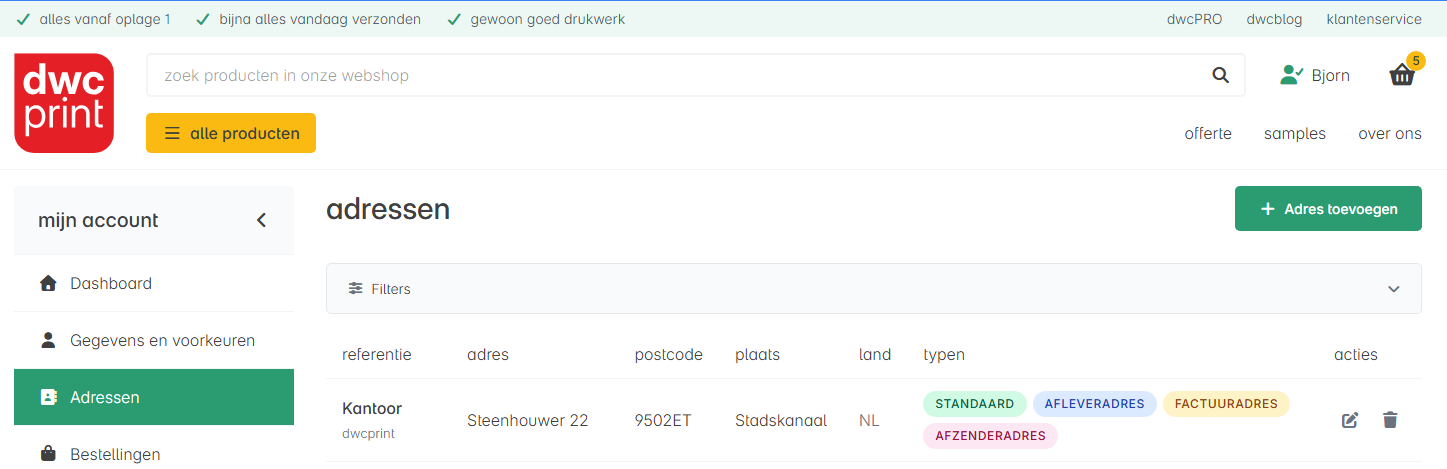The width and height of the screenshot is (1447, 469).
Task: Expand the Filters panel chevron
Action: click(x=1394, y=289)
